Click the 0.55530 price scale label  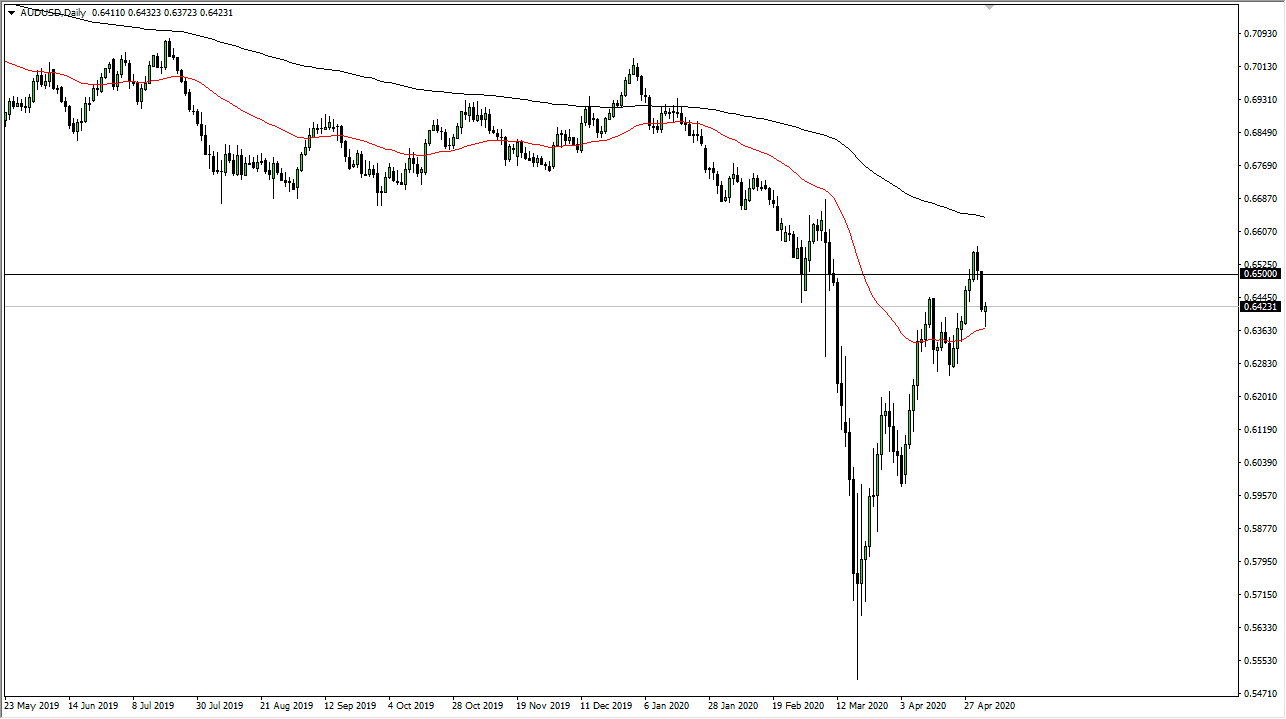point(1260,661)
